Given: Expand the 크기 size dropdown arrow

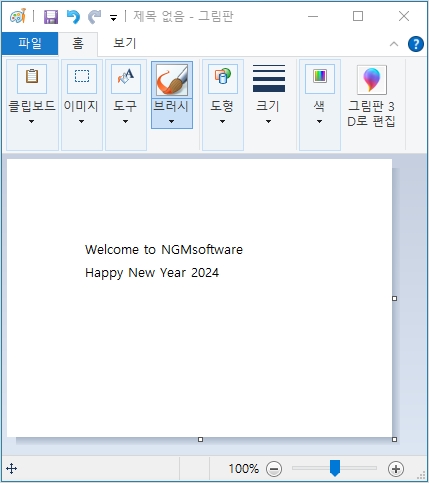Looking at the screenshot, I should pos(268,122).
